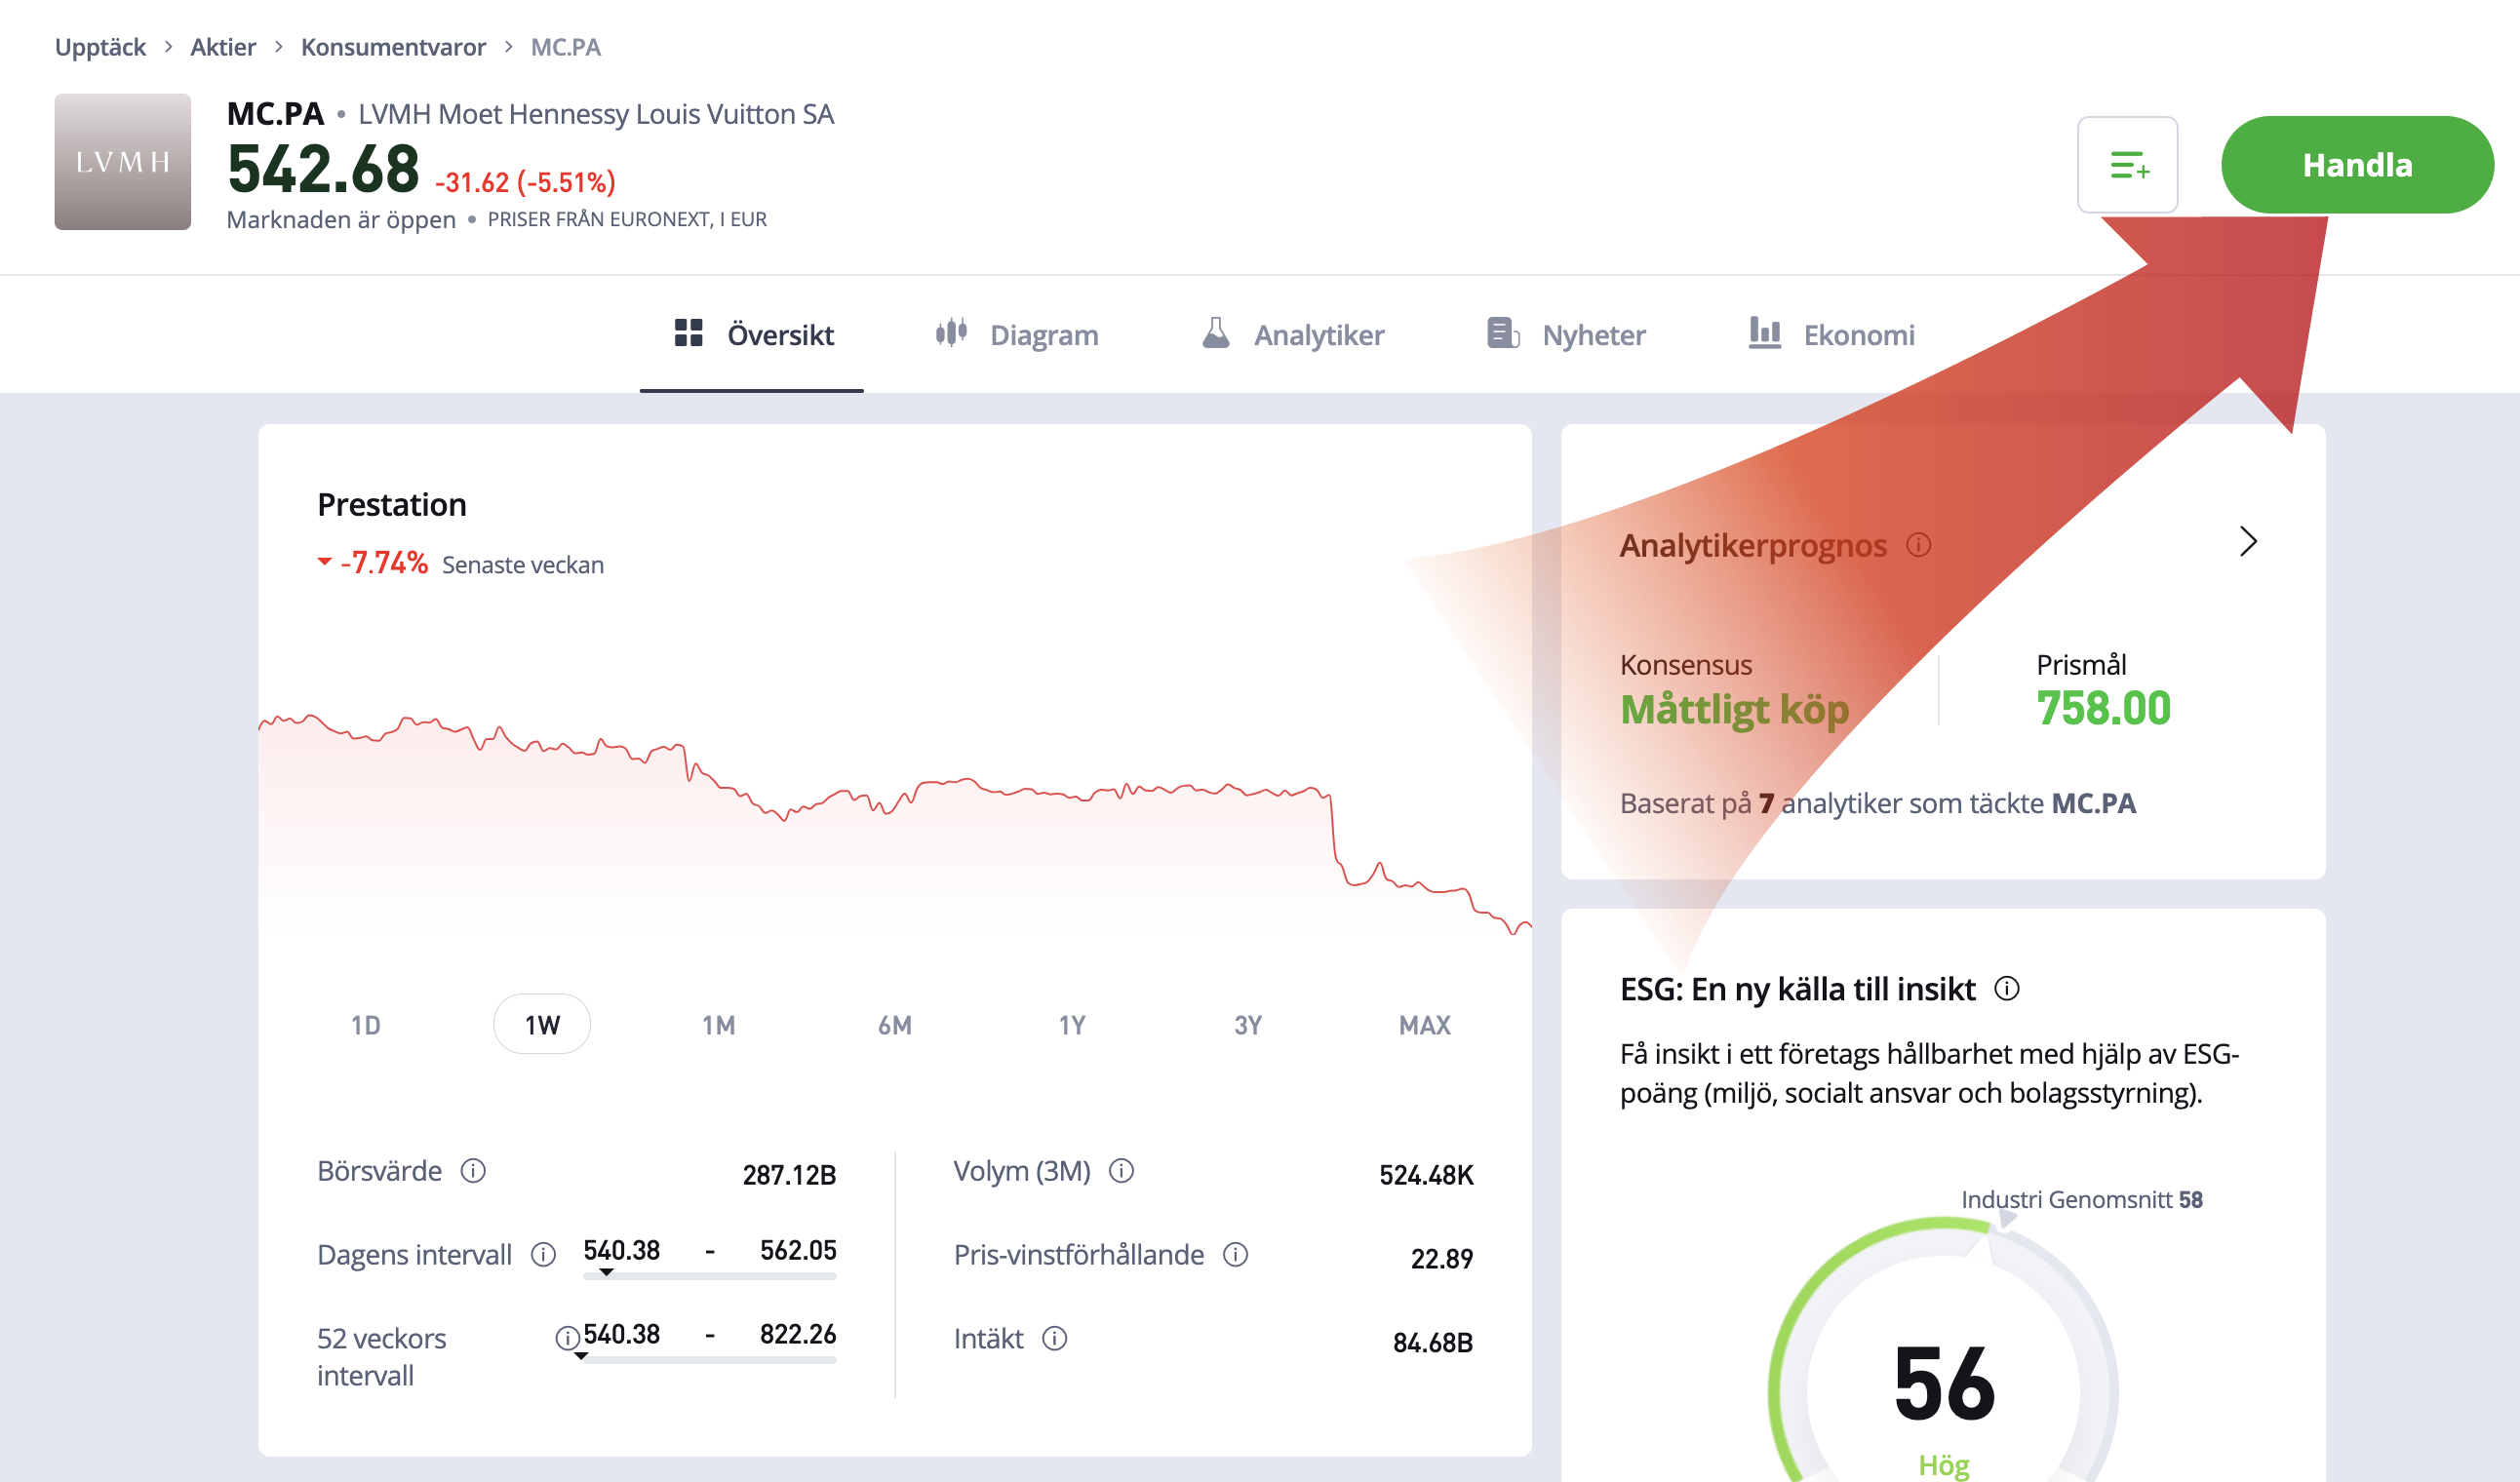Click the info icon next to Intäkt
This screenshot has height=1482, width=2520.
(x=1055, y=1338)
